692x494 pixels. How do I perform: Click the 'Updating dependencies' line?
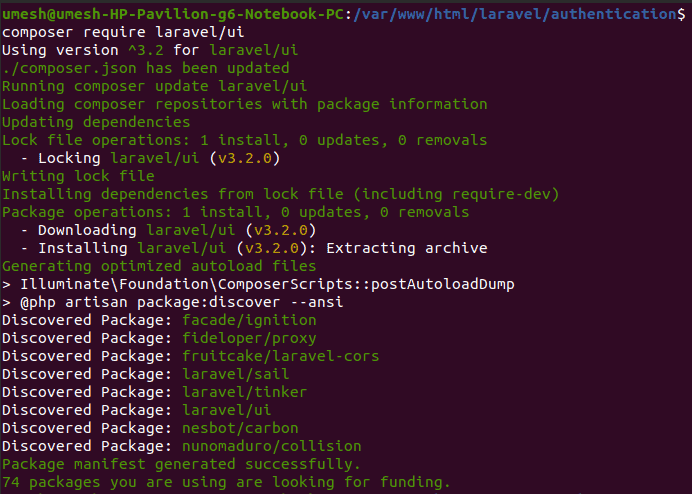point(96,122)
